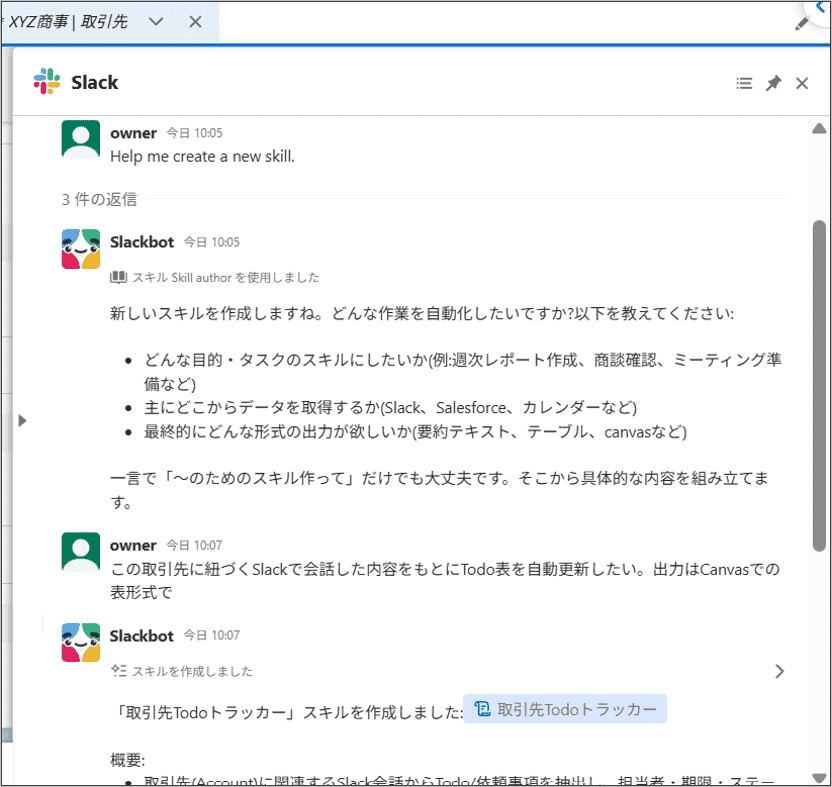Image resolution: width=832 pixels, height=787 pixels.
Task: Click the Slackbot name on 10:05 reply
Action: (x=142, y=242)
